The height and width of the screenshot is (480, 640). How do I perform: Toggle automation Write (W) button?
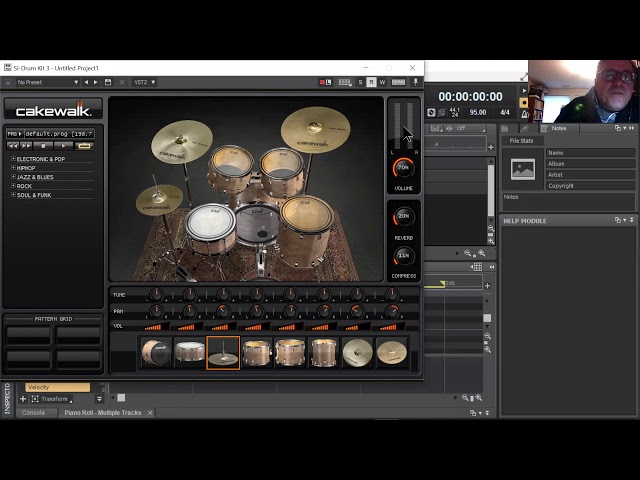tap(382, 82)
